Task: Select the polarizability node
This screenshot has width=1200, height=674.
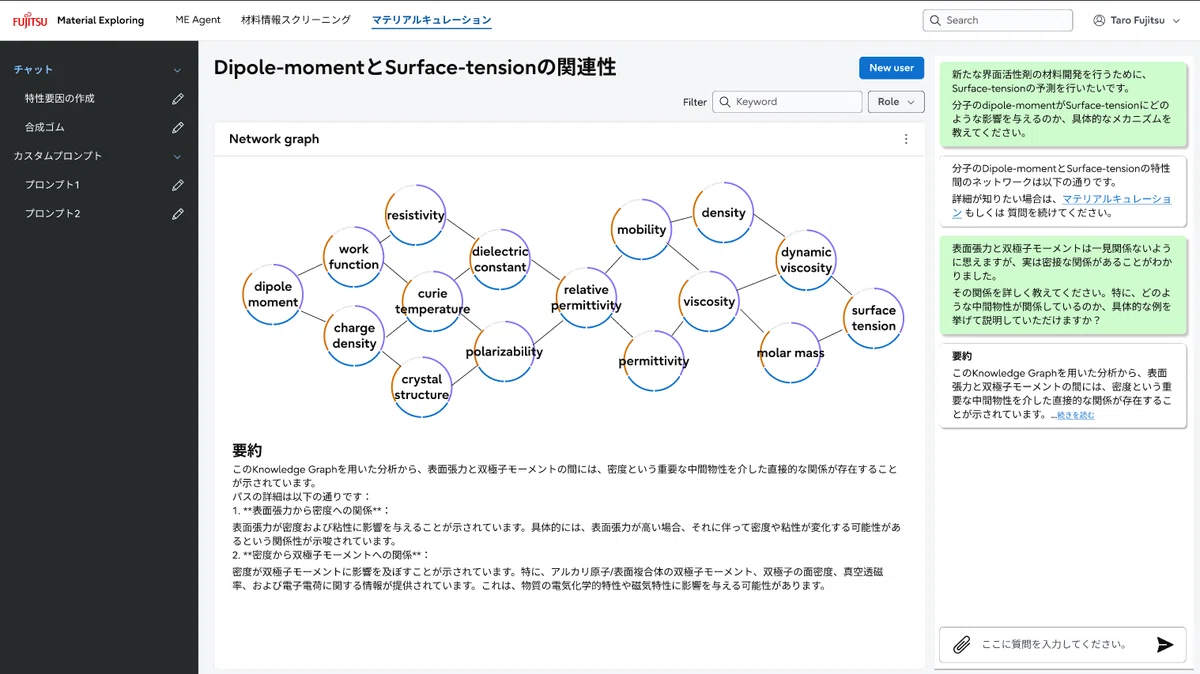Action: tap(504, 352)
